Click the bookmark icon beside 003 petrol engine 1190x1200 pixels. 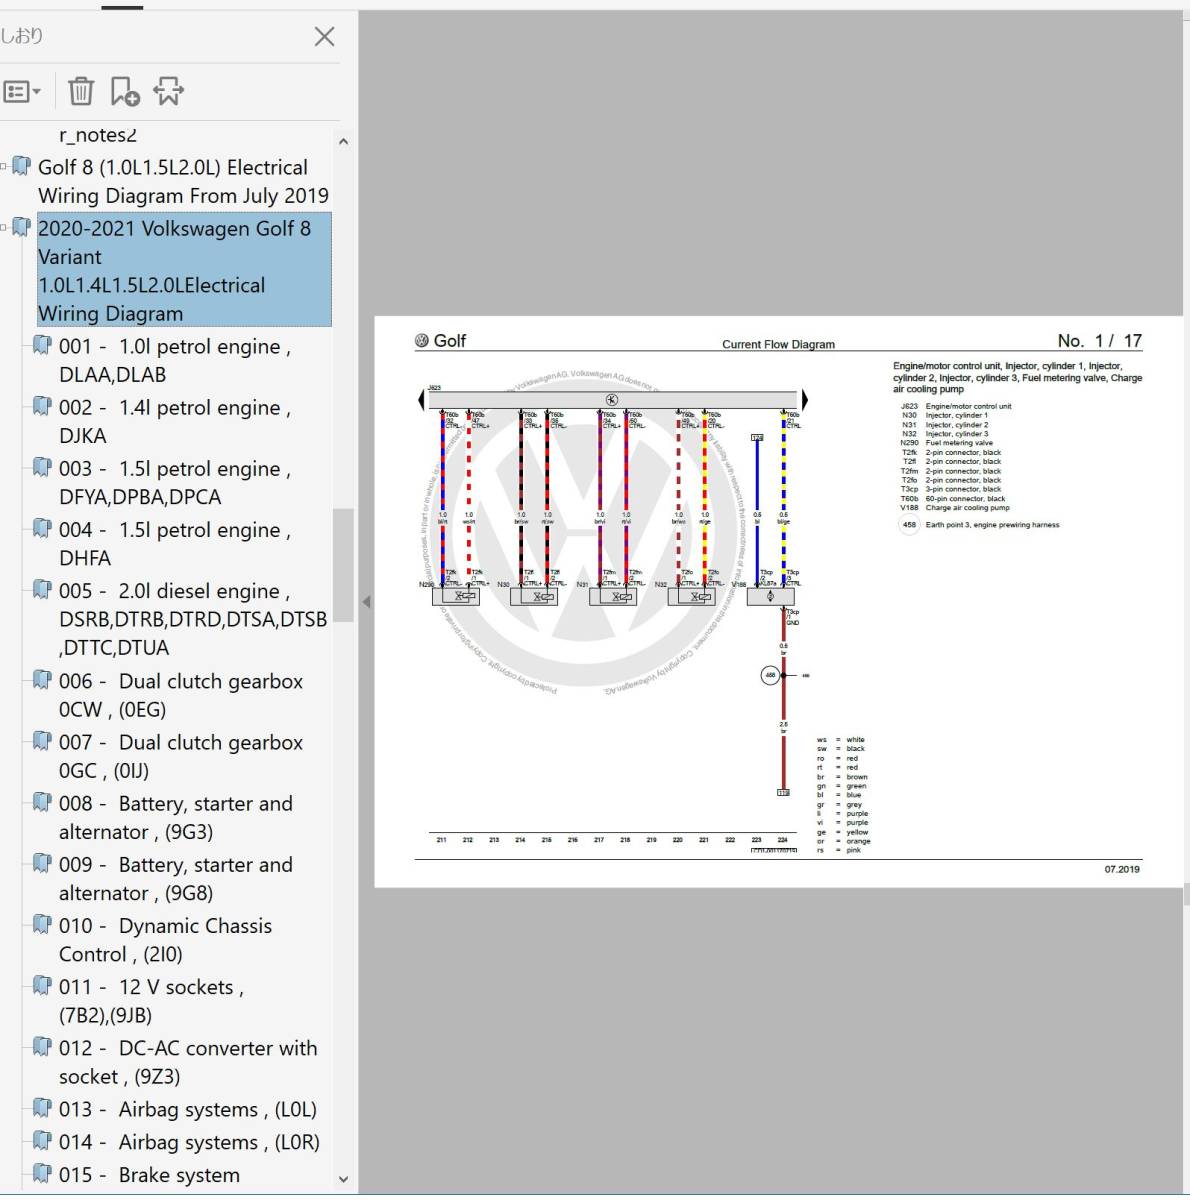(x=42, y=467)
